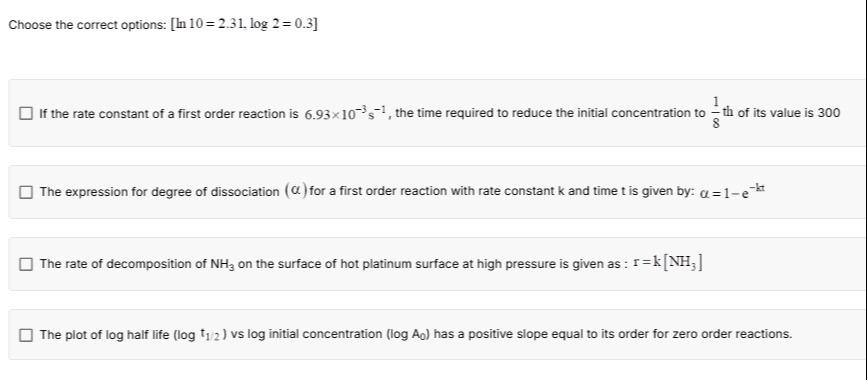Click the [ln 10 = 2.31, log 2 = 0.3] hint
Viewport: 867px width, 380px height.
(244, 24)
